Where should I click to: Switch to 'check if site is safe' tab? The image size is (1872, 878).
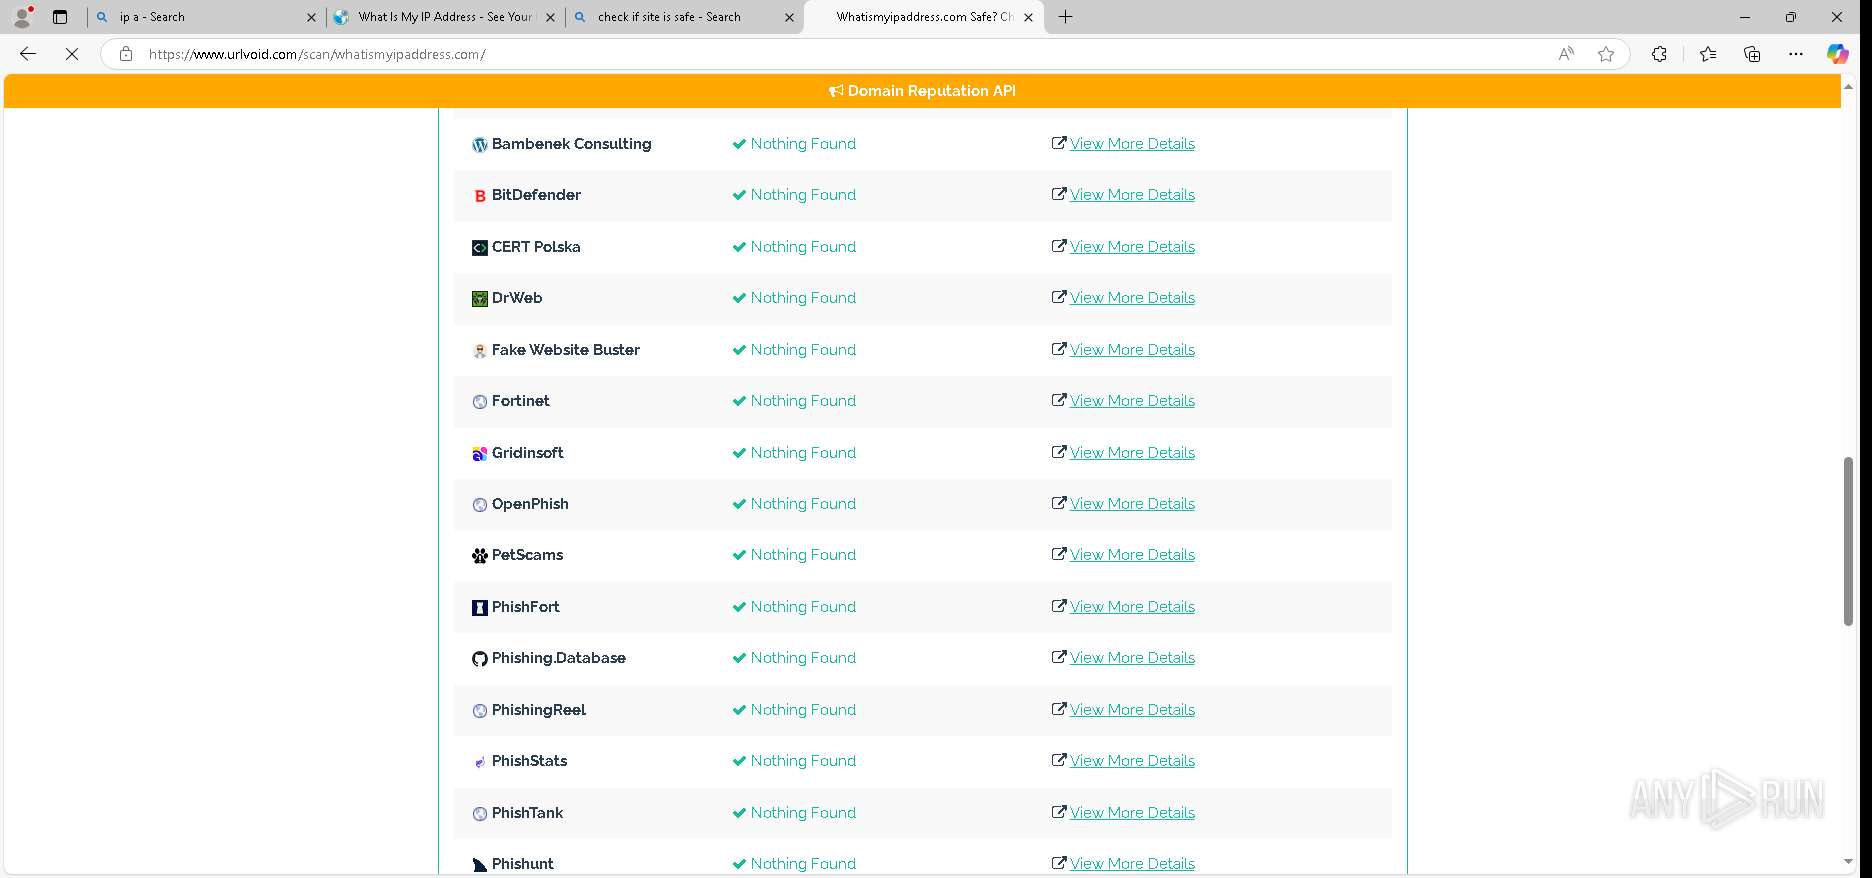[x=683, y=17]
